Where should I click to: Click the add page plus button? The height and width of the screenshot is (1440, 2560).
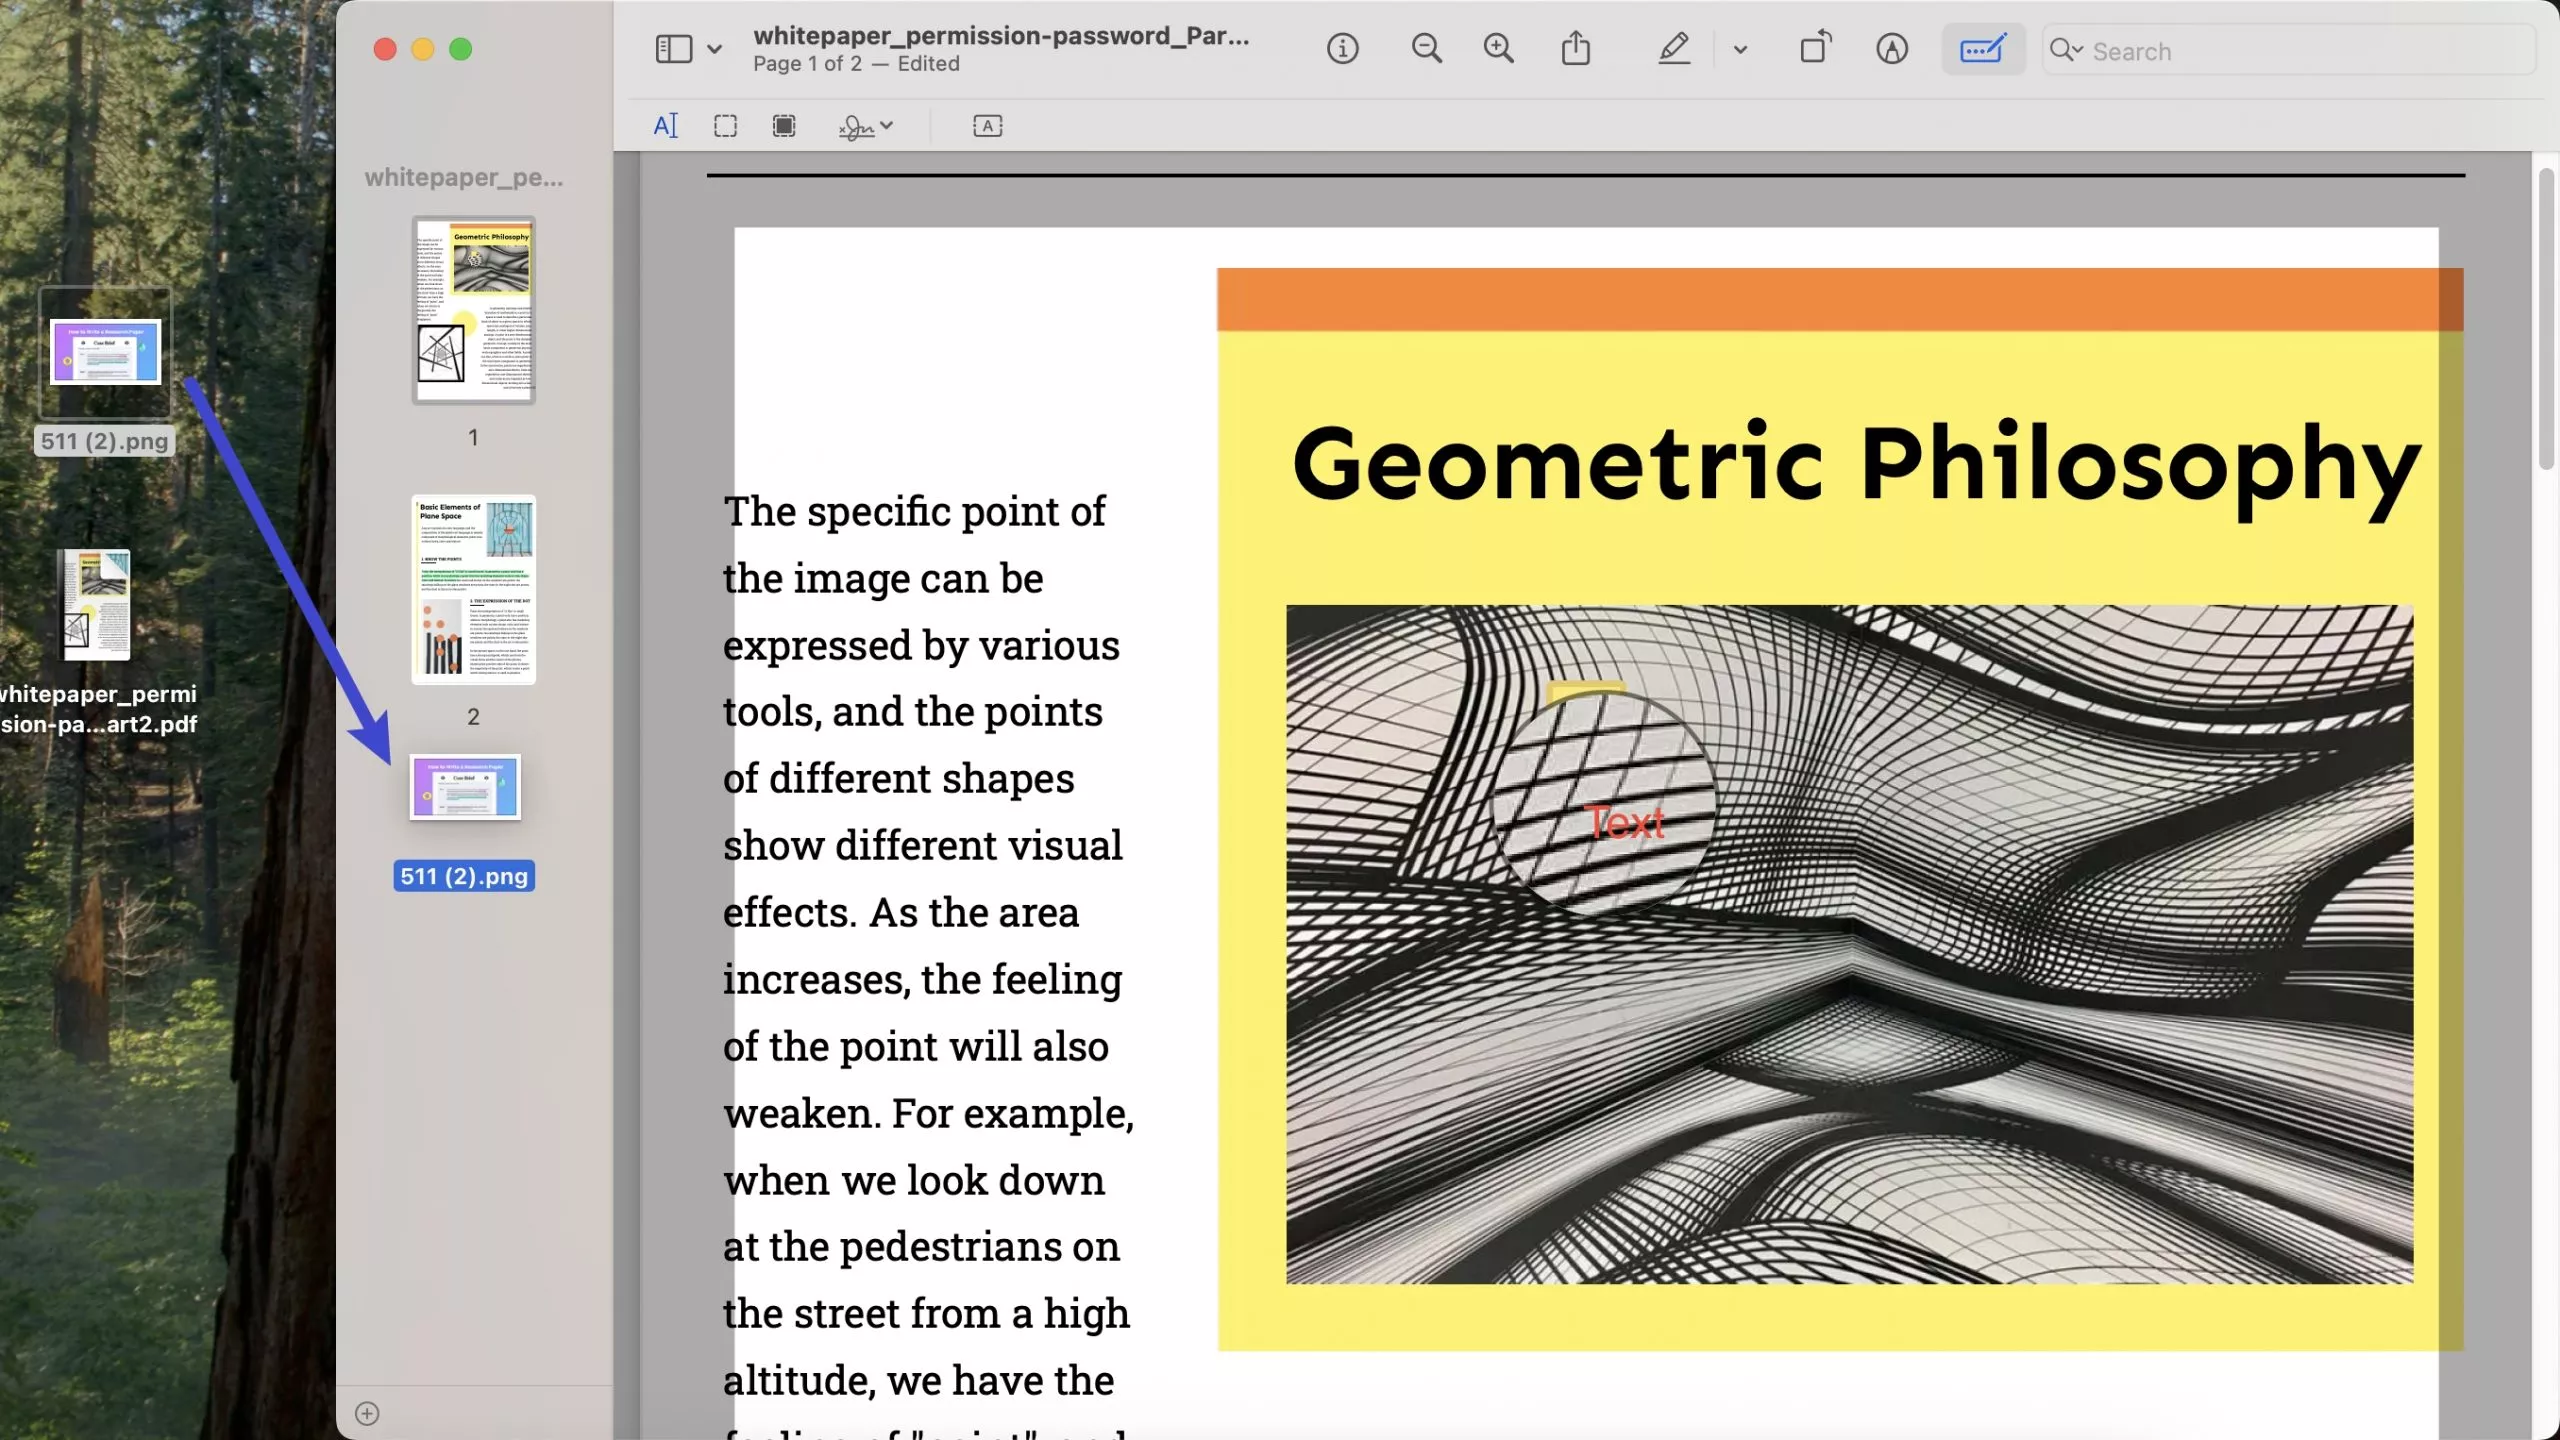(367, 1413)
